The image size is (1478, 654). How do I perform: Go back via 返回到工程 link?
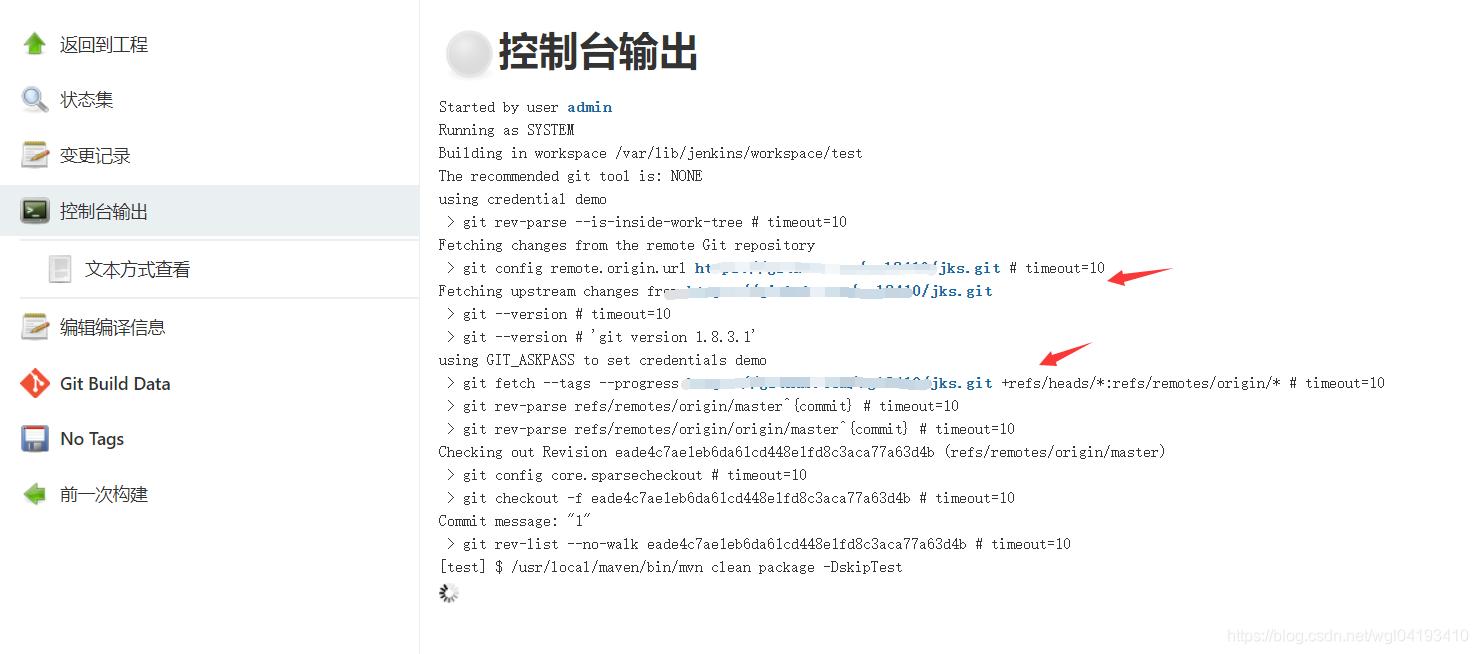[104, 44]
